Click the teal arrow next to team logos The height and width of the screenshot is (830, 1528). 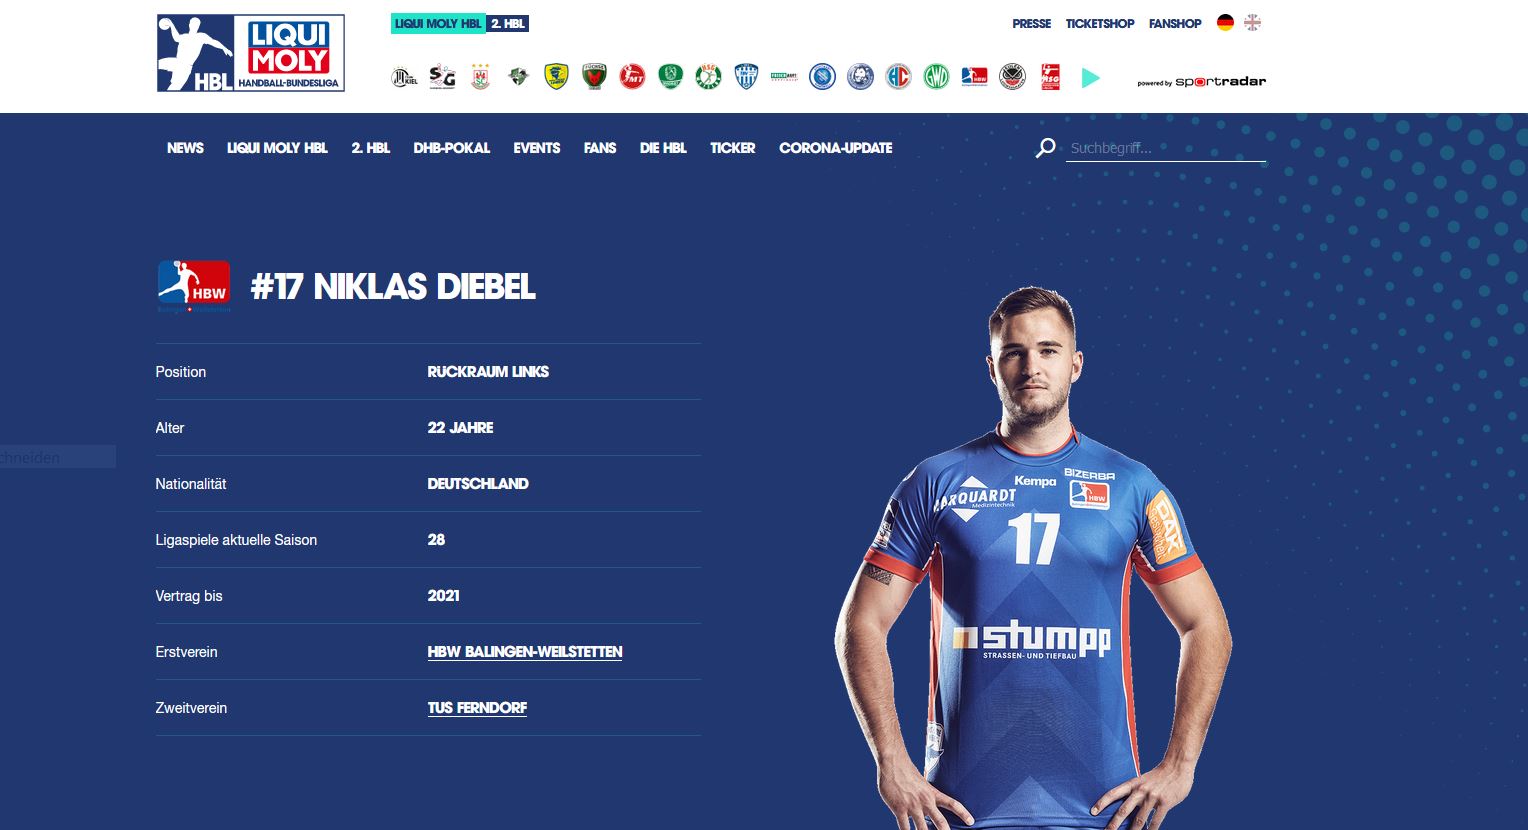[x=1091, y=78]
